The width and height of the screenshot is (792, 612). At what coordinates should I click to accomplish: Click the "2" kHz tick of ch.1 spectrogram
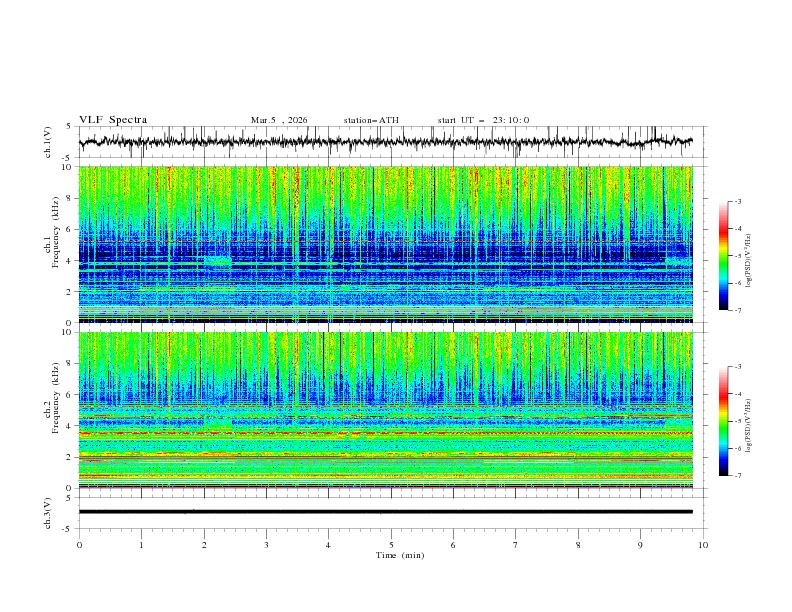70,292
